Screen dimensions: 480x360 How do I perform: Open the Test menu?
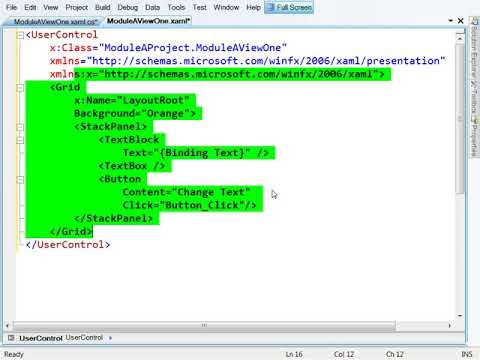click(199, 7)
